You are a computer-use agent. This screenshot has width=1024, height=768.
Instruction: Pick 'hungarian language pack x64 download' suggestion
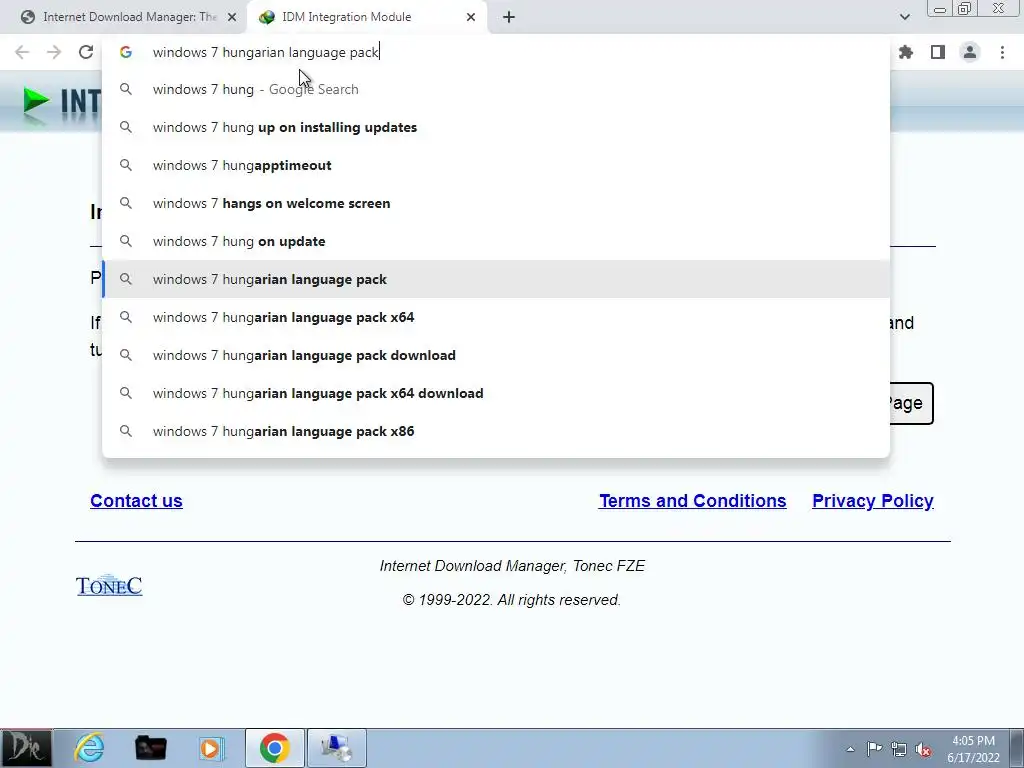coord(496,393)
